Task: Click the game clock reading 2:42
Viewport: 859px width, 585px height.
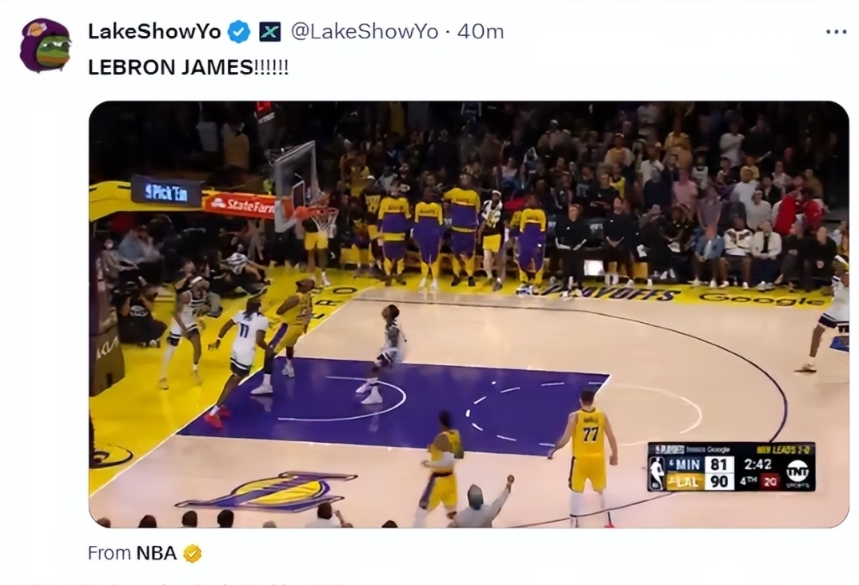Action: [758, 464]
